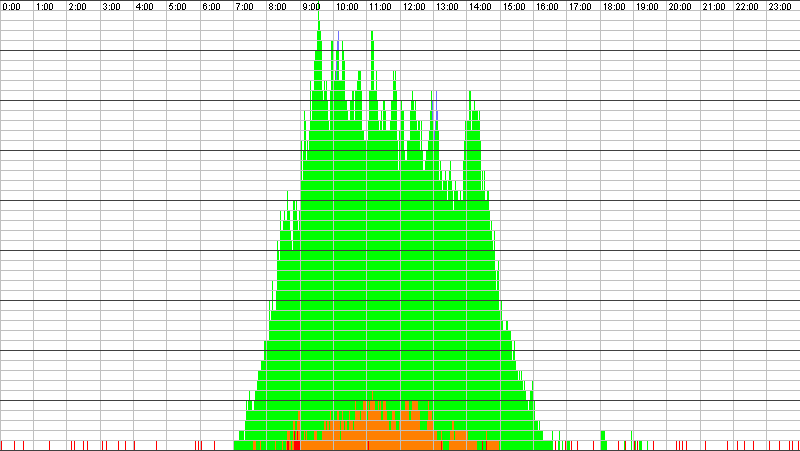Viewport: 800px width, 451px height.
Task: Choose the 7:00 time label
Action: point(244,7)
